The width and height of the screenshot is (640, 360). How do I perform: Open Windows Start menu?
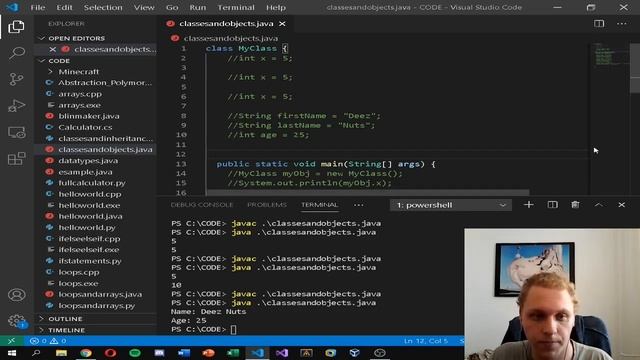coord(11,353)
